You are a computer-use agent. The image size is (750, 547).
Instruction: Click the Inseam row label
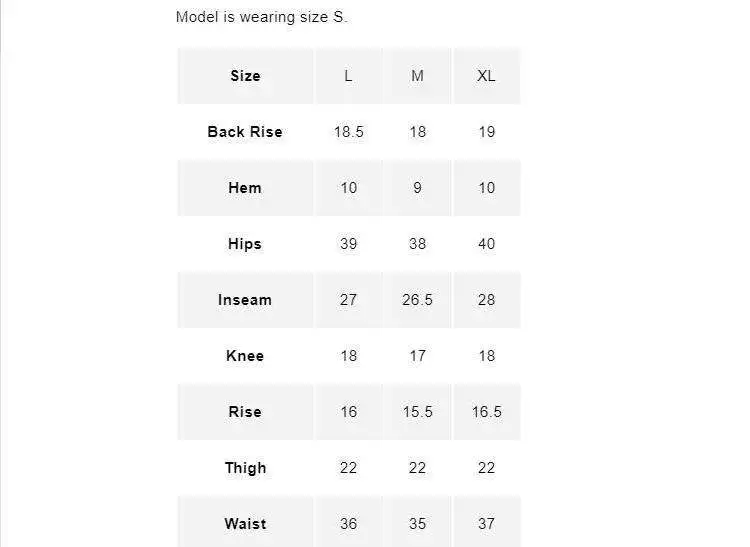pos(245,300)
